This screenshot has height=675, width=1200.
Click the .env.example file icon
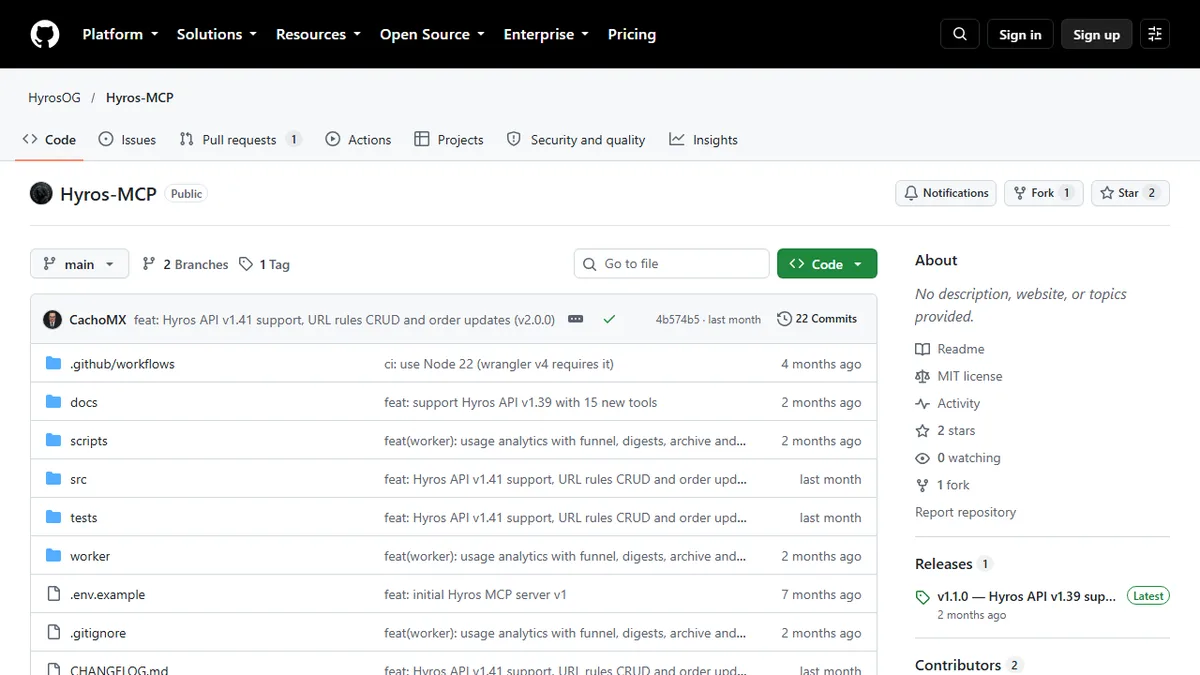pos(54,594)
